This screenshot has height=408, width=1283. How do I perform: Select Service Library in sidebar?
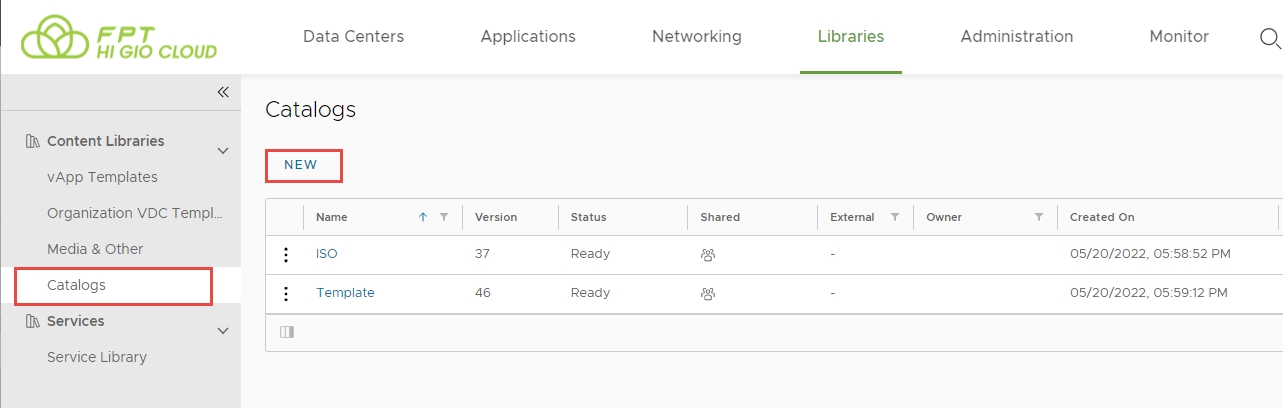pyautogui.click(x=97, y=357)
